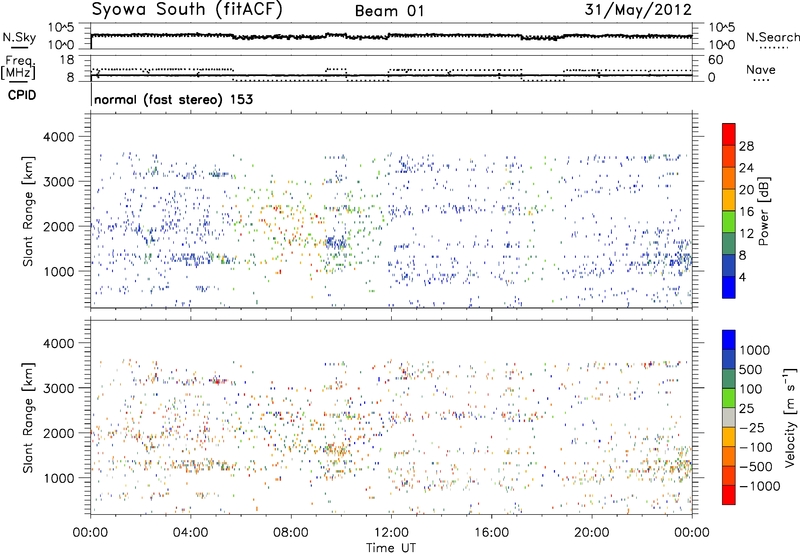Click the Syowa South (fitACF) title
The height and width of the screenshot is (554, 800).
(187, 10)
